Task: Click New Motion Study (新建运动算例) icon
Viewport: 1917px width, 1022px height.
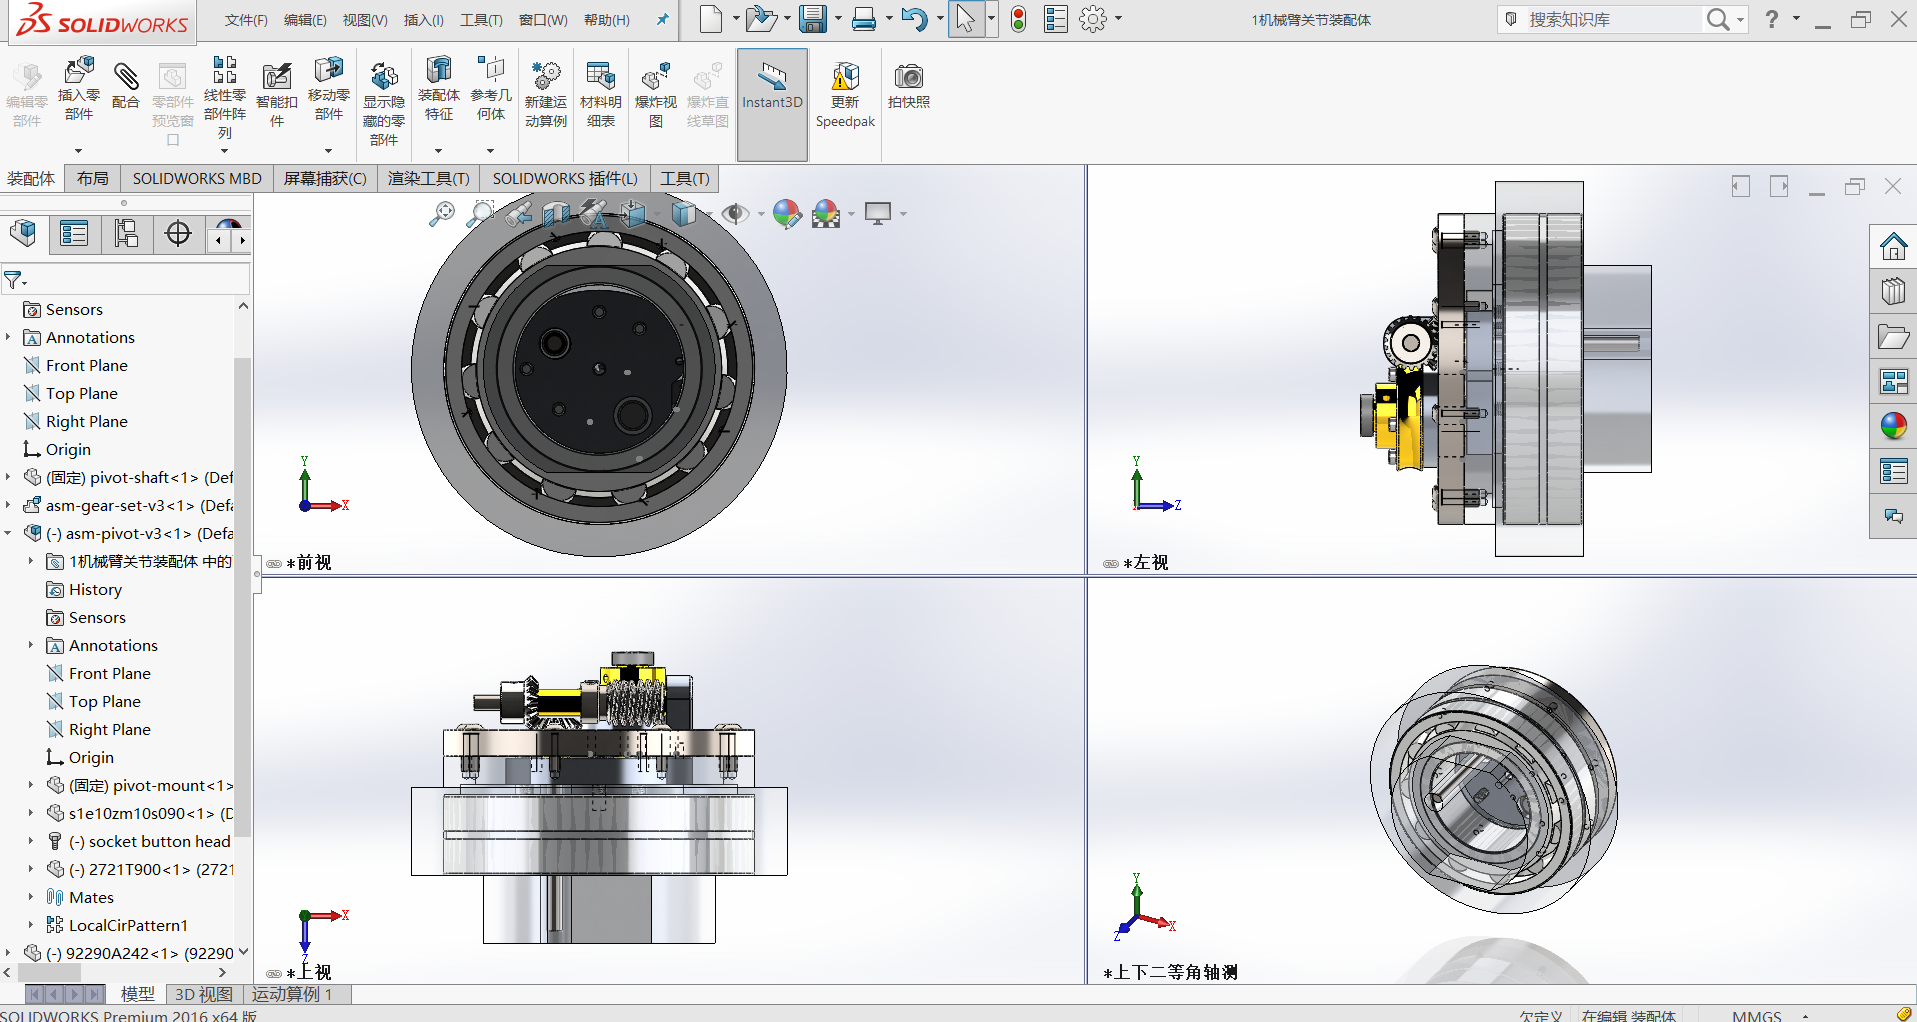Action: click(546, 76)
